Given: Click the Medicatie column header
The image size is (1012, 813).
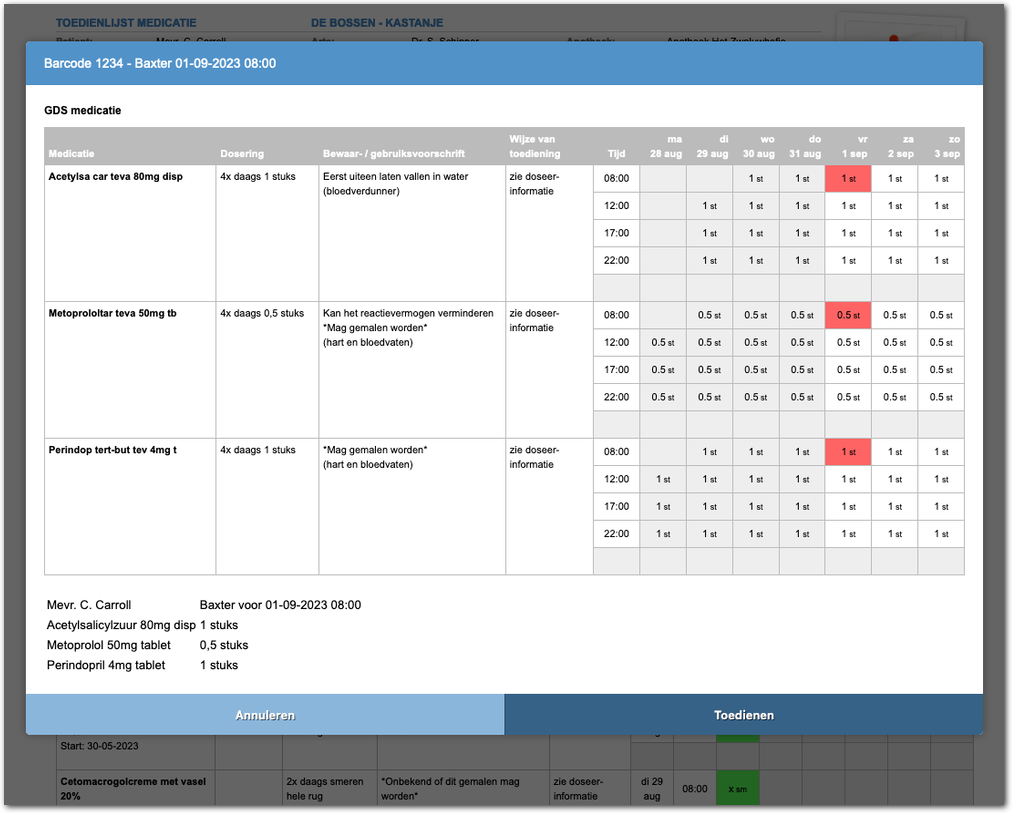Looking at the screenshot, I should tap(72, 154).
